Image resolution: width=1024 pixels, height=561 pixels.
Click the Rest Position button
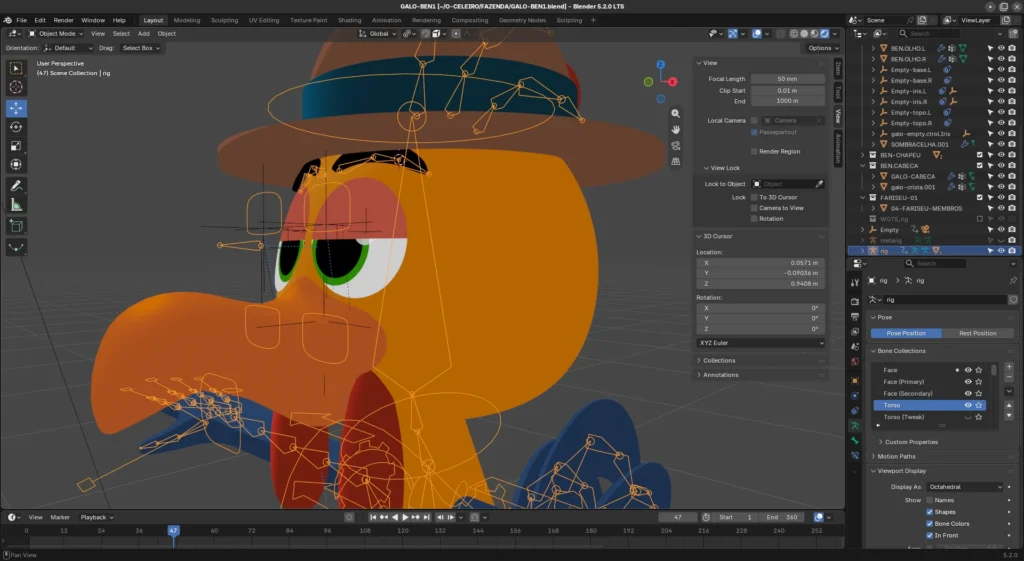pos(978,333)
